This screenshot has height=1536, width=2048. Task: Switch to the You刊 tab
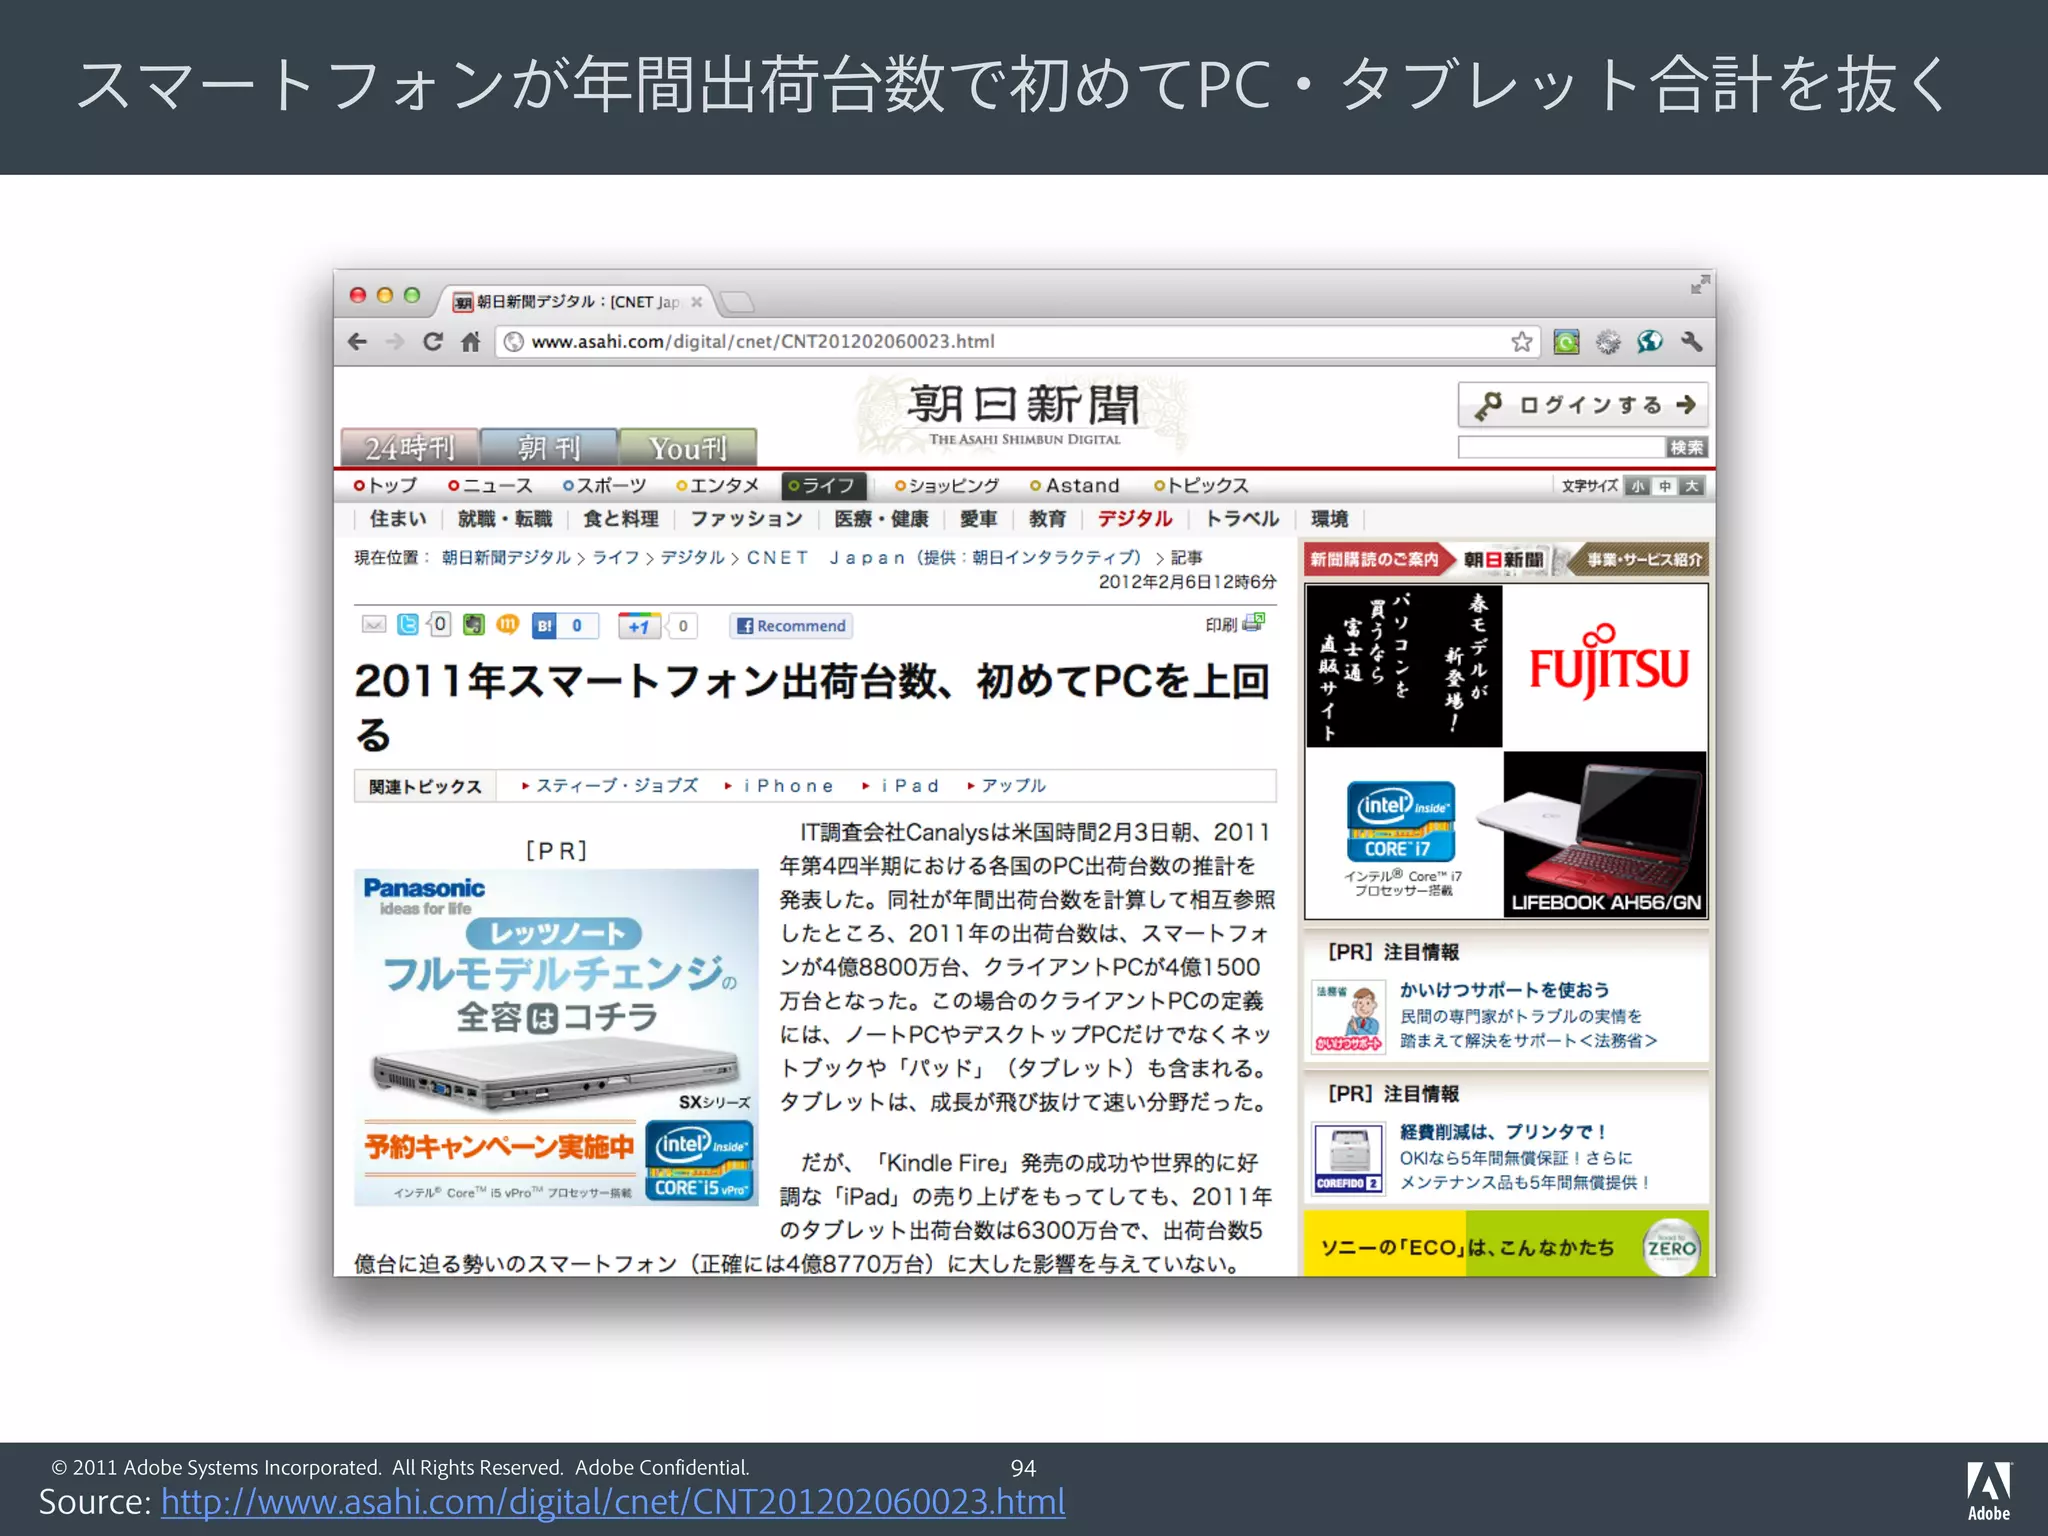pyautogui.click(x=688, y=447)
